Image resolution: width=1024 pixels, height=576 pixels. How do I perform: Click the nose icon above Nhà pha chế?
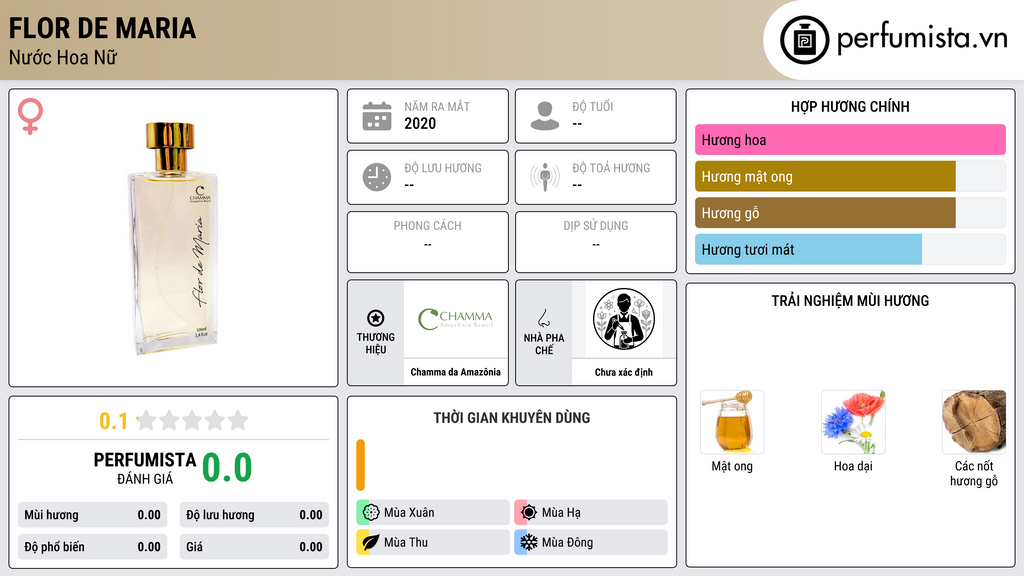tap(543, 318)
